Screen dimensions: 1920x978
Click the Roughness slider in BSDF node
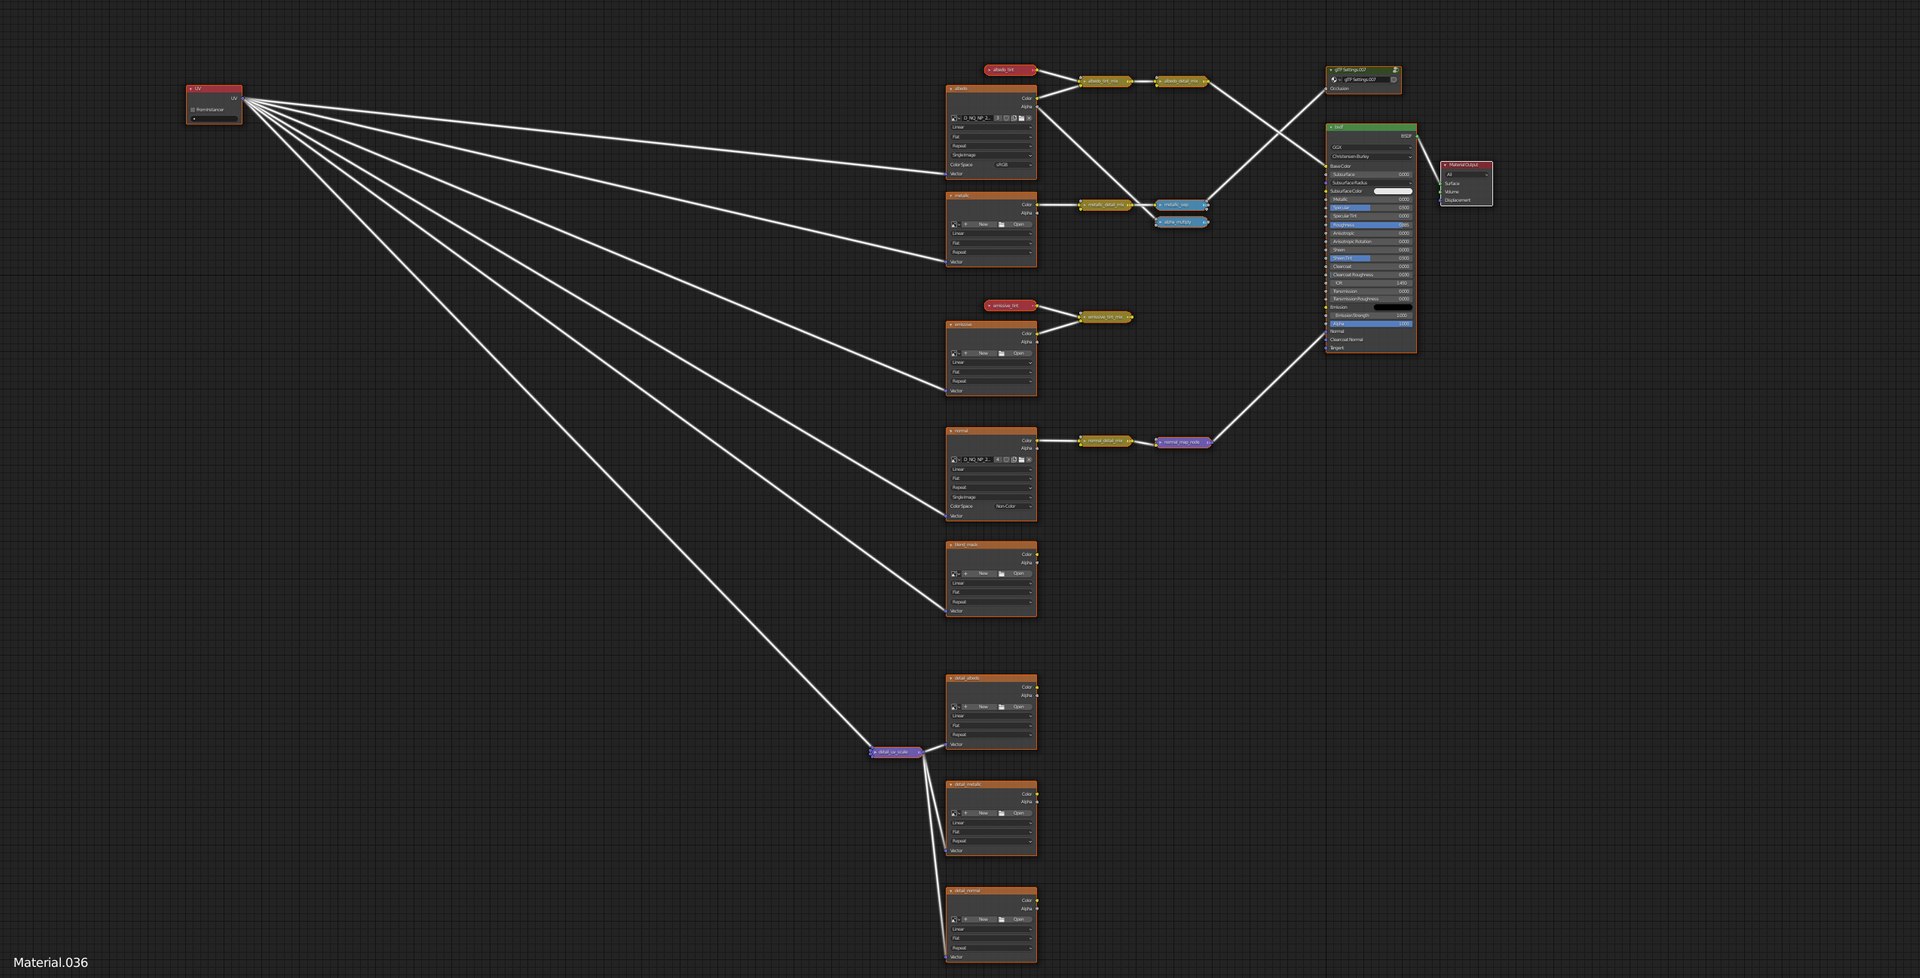tap(1371, 225)
